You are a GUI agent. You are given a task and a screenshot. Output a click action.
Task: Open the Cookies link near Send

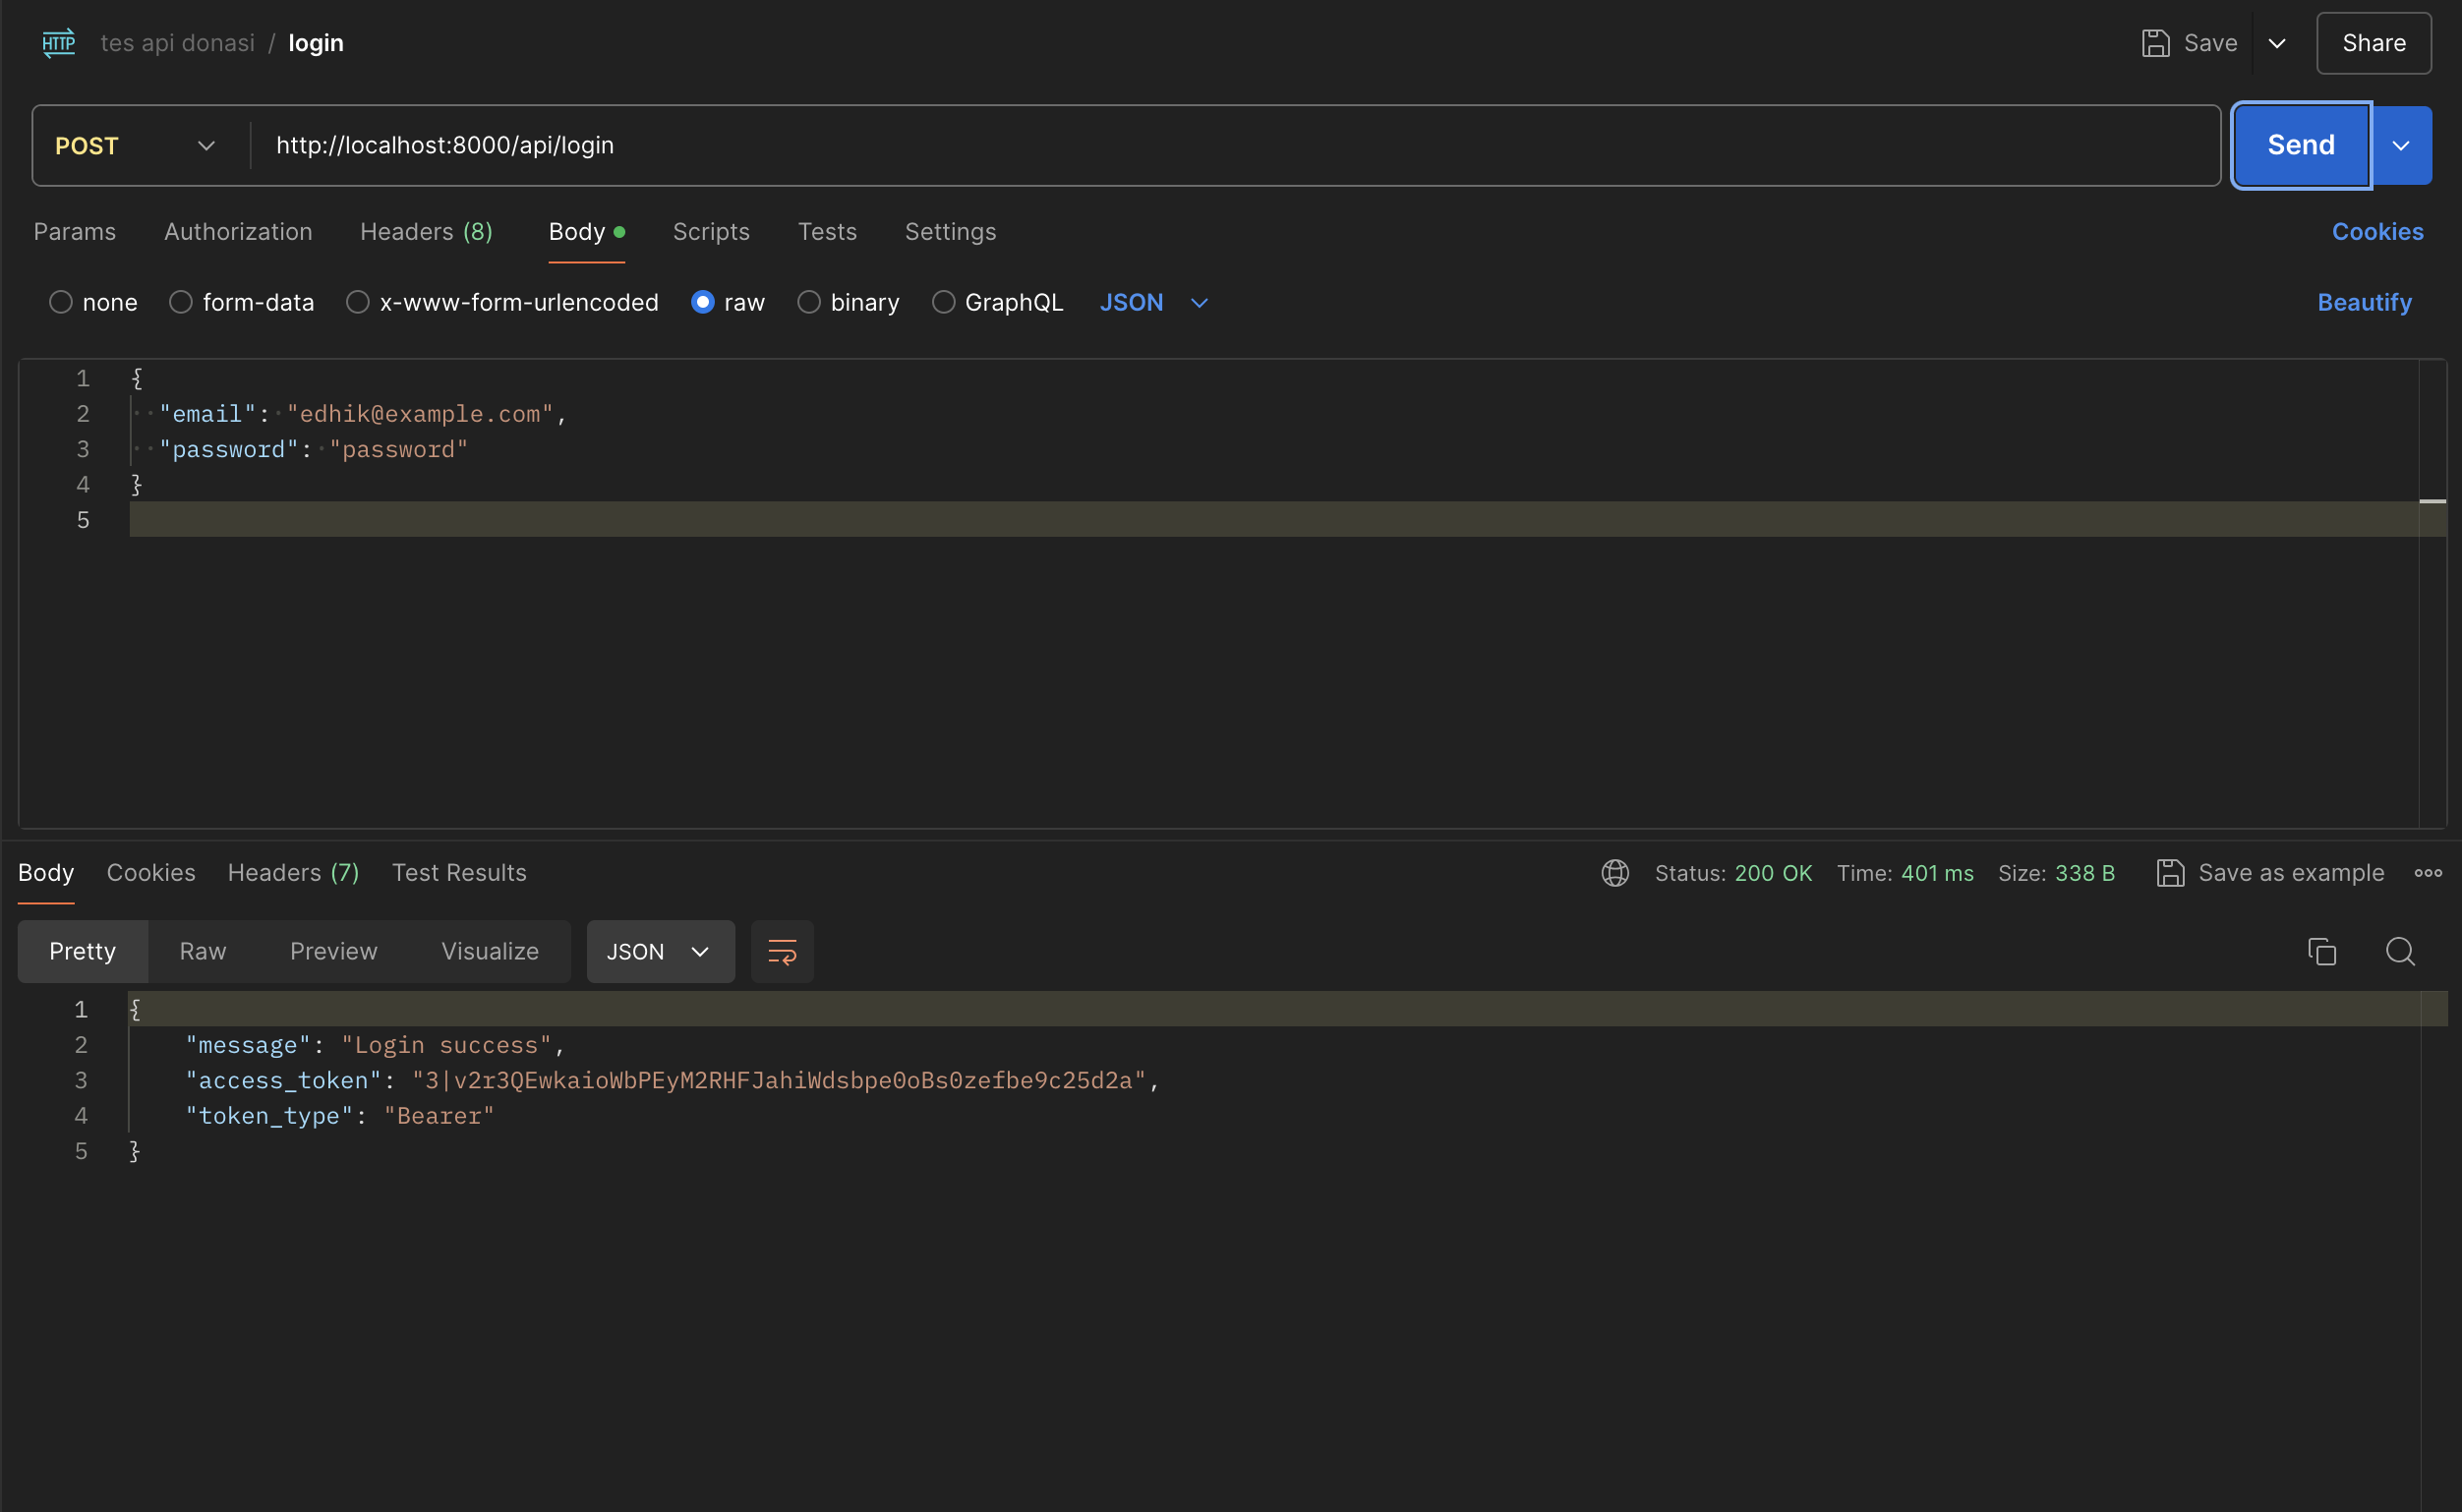[2377, 232]
